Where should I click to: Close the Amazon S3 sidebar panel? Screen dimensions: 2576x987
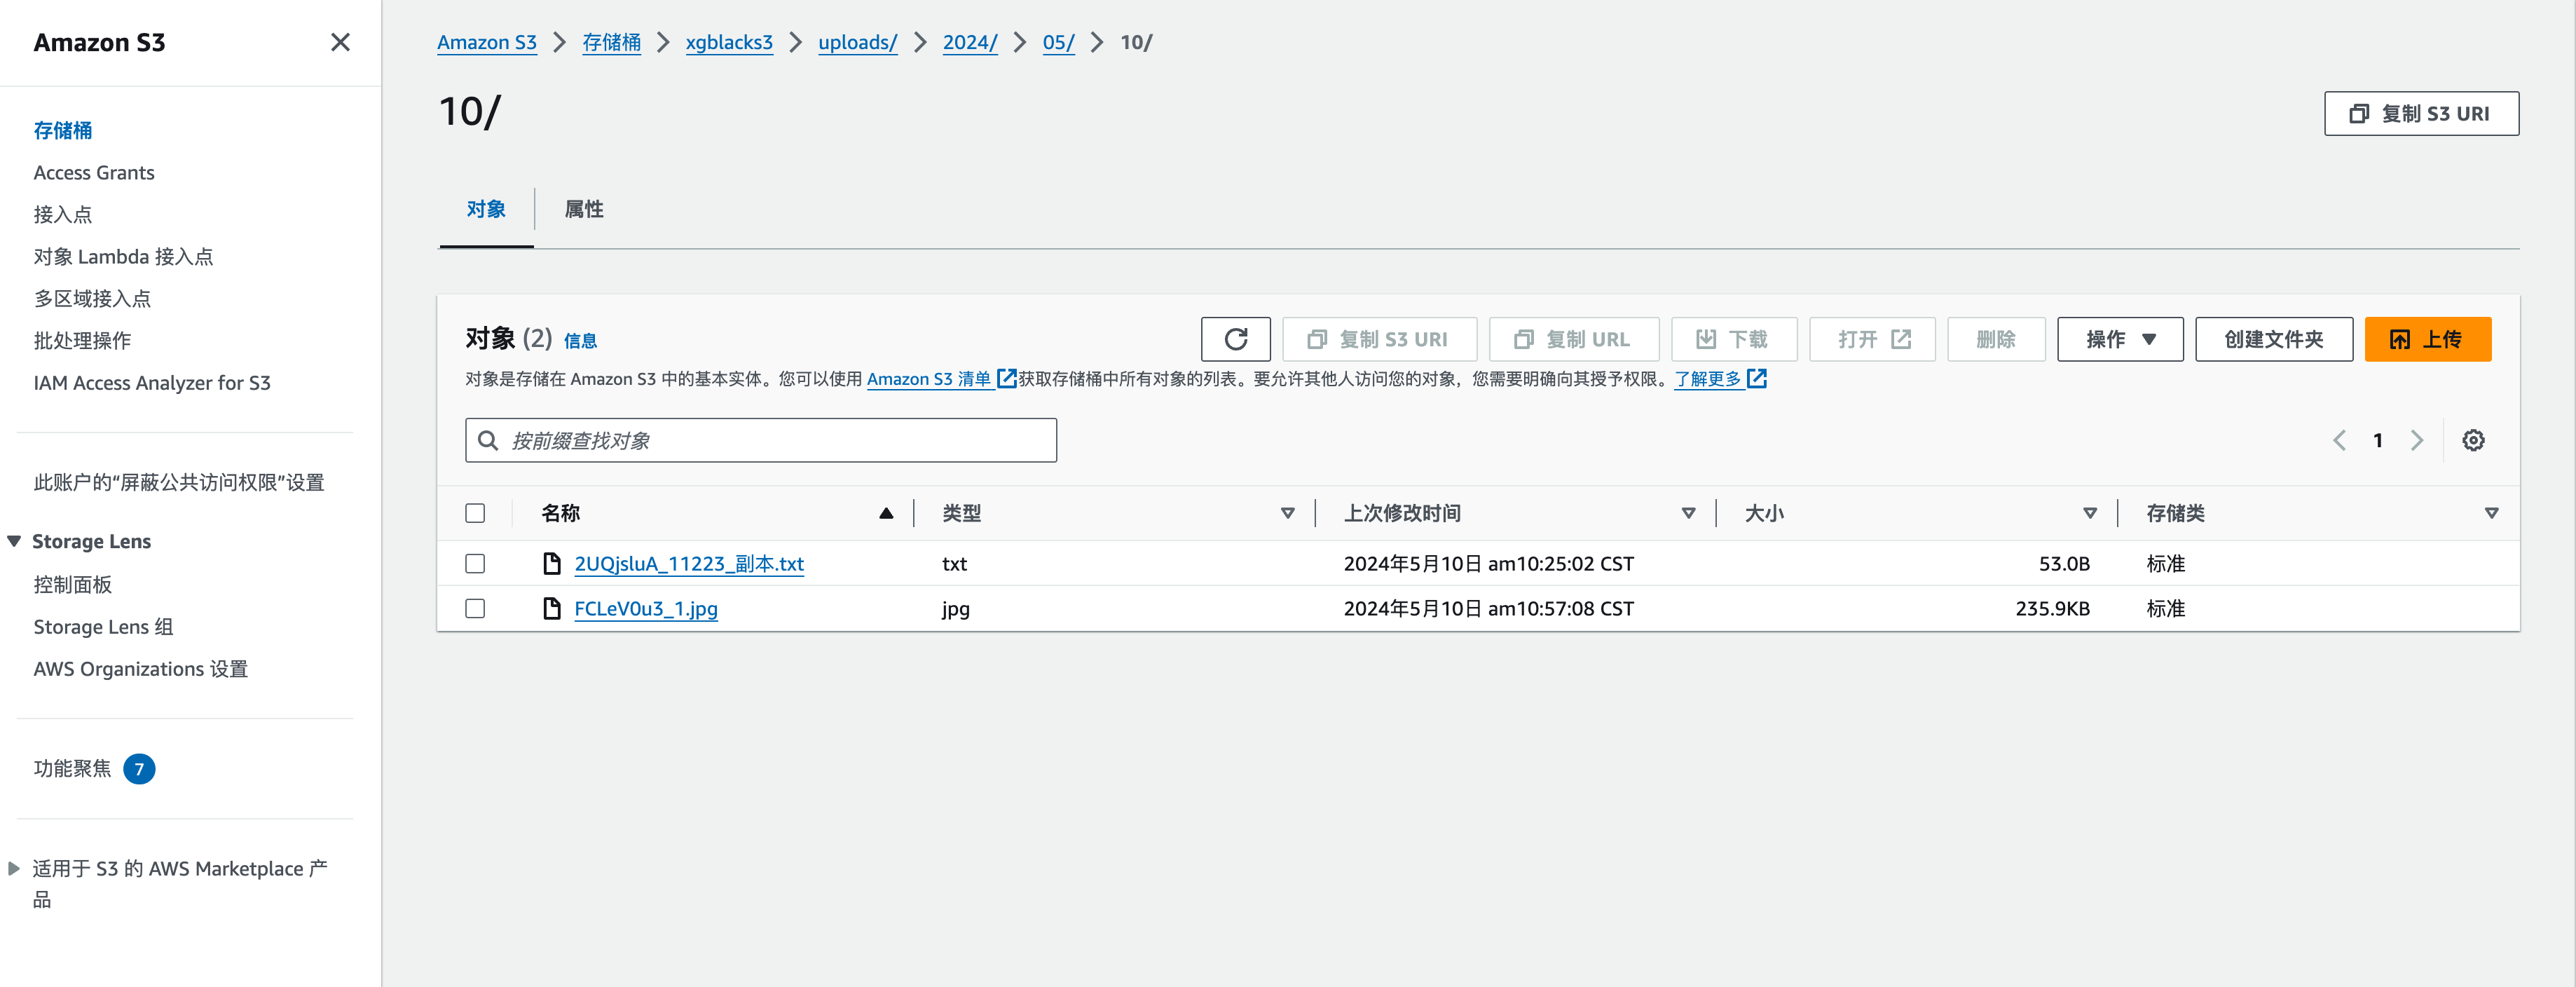[x=340, y=42]
